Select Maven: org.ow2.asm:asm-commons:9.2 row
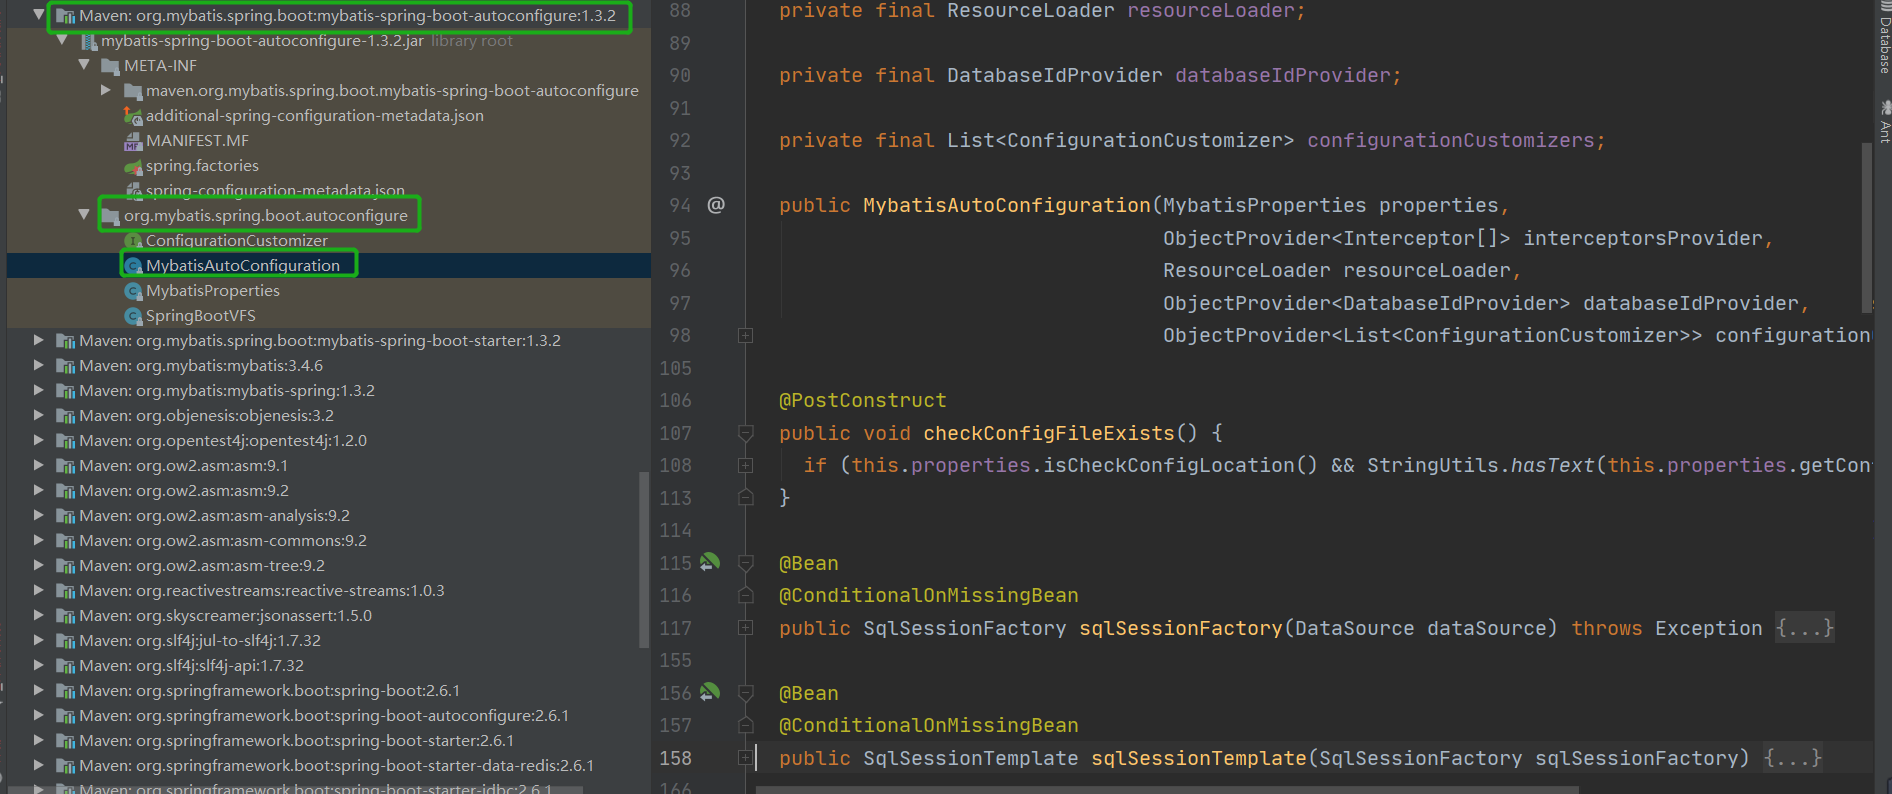This screenshot has width=1892, height=794. tap(329, 540)
